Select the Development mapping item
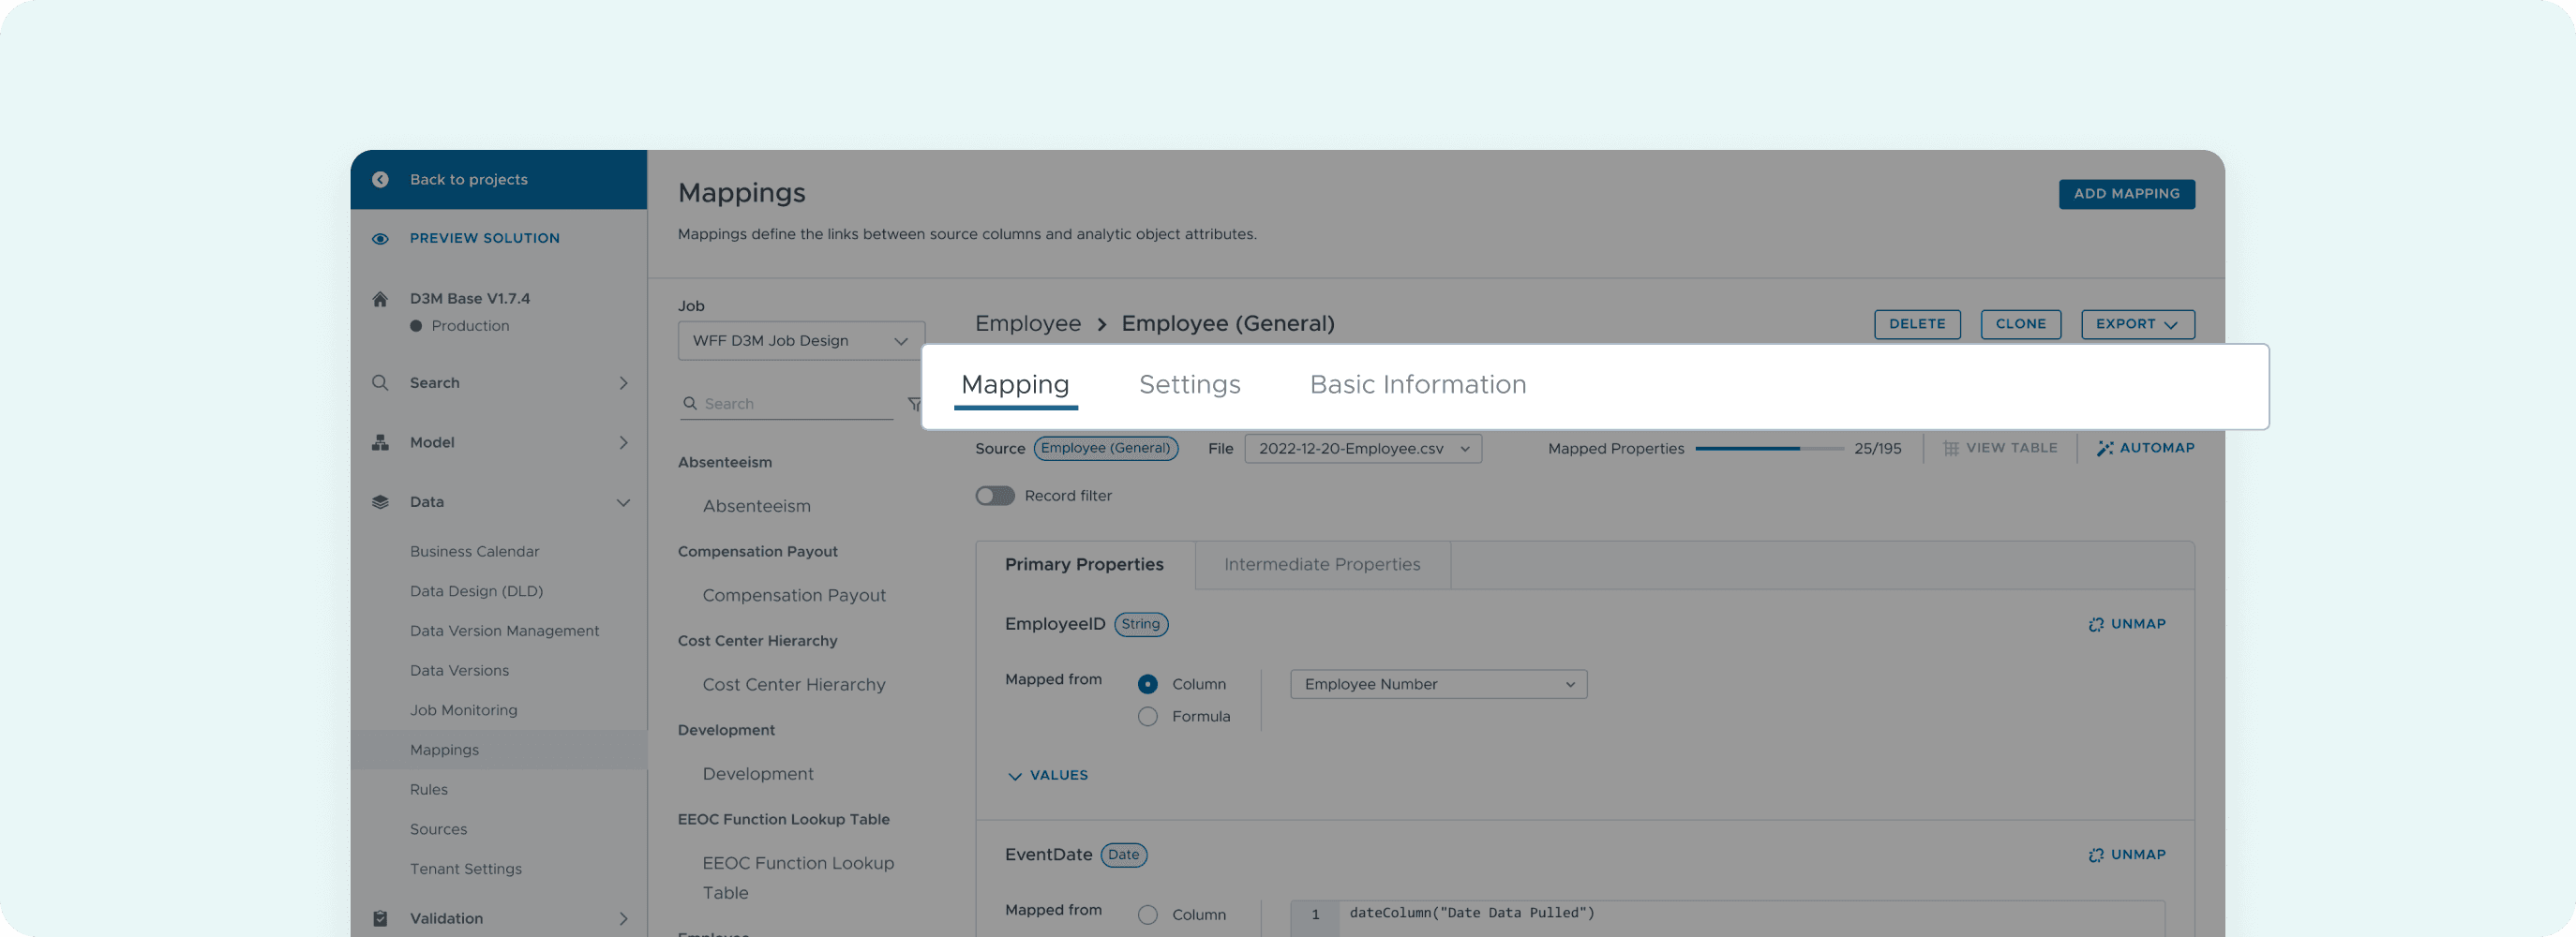Screen dimensions: 2576x937 click(758, 774)
